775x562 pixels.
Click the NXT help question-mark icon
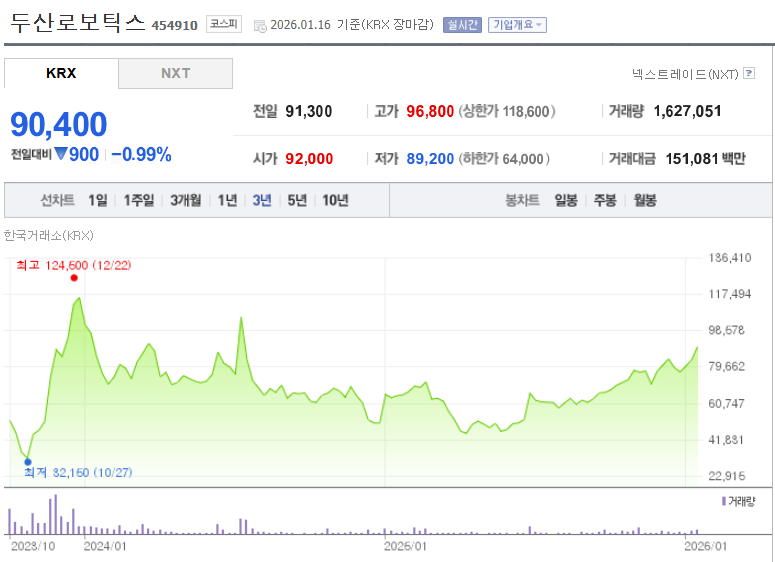[749, 73]
